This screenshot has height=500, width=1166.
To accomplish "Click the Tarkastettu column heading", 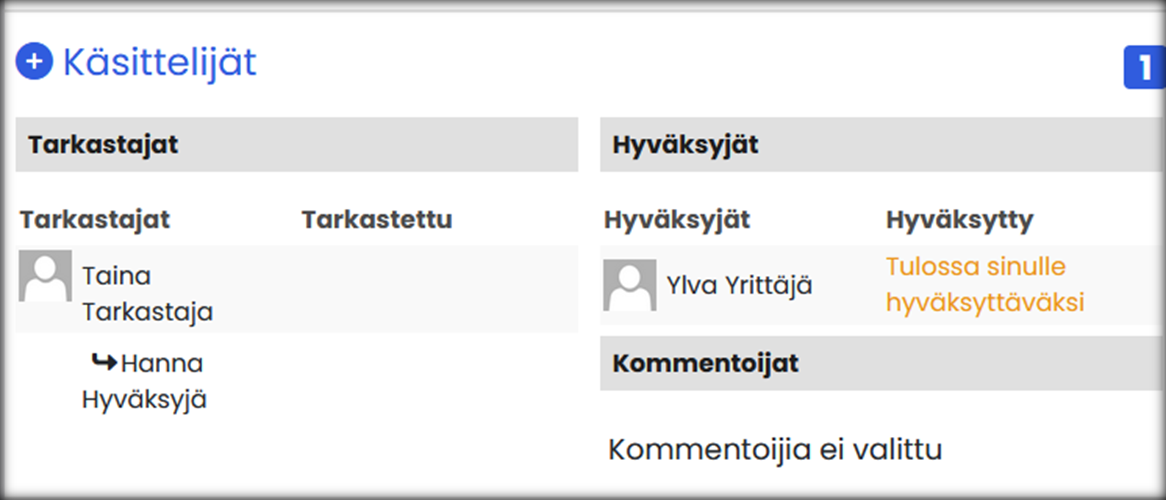I will coord(377,219).
